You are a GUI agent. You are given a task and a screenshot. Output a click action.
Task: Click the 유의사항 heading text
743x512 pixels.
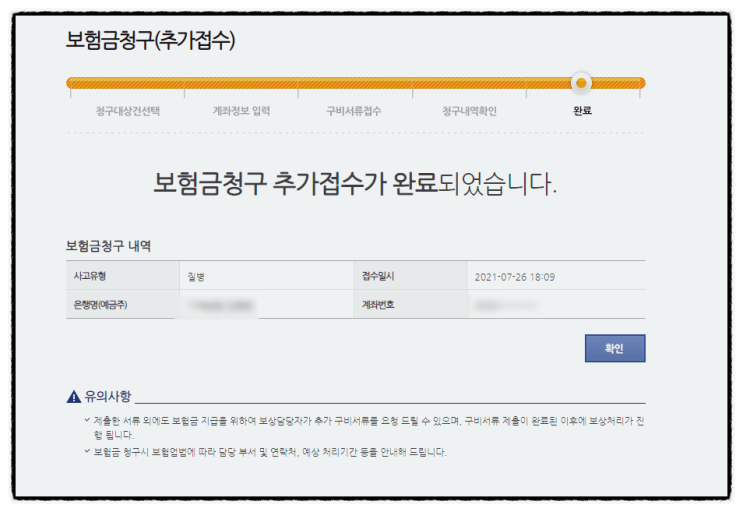point(108,396)
